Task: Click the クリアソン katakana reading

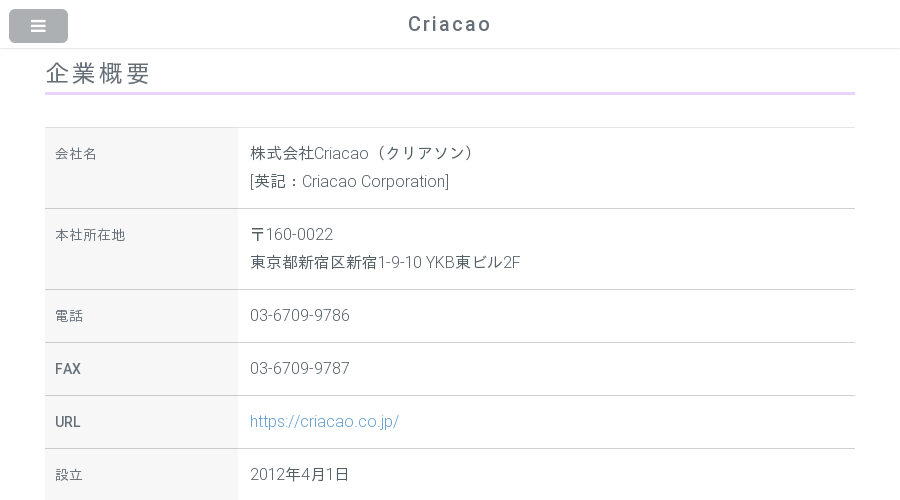Action: [x=425, y=153]
